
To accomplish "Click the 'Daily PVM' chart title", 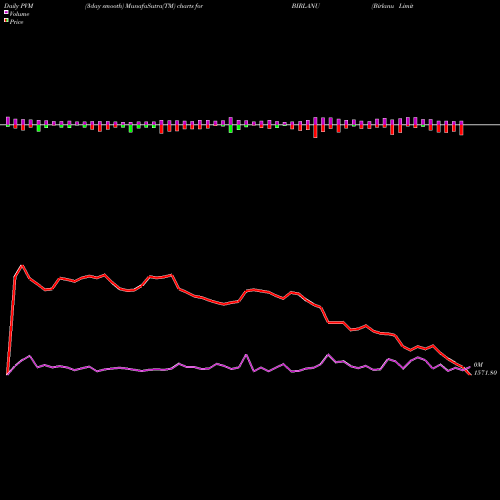I will (x=19, y=6).
